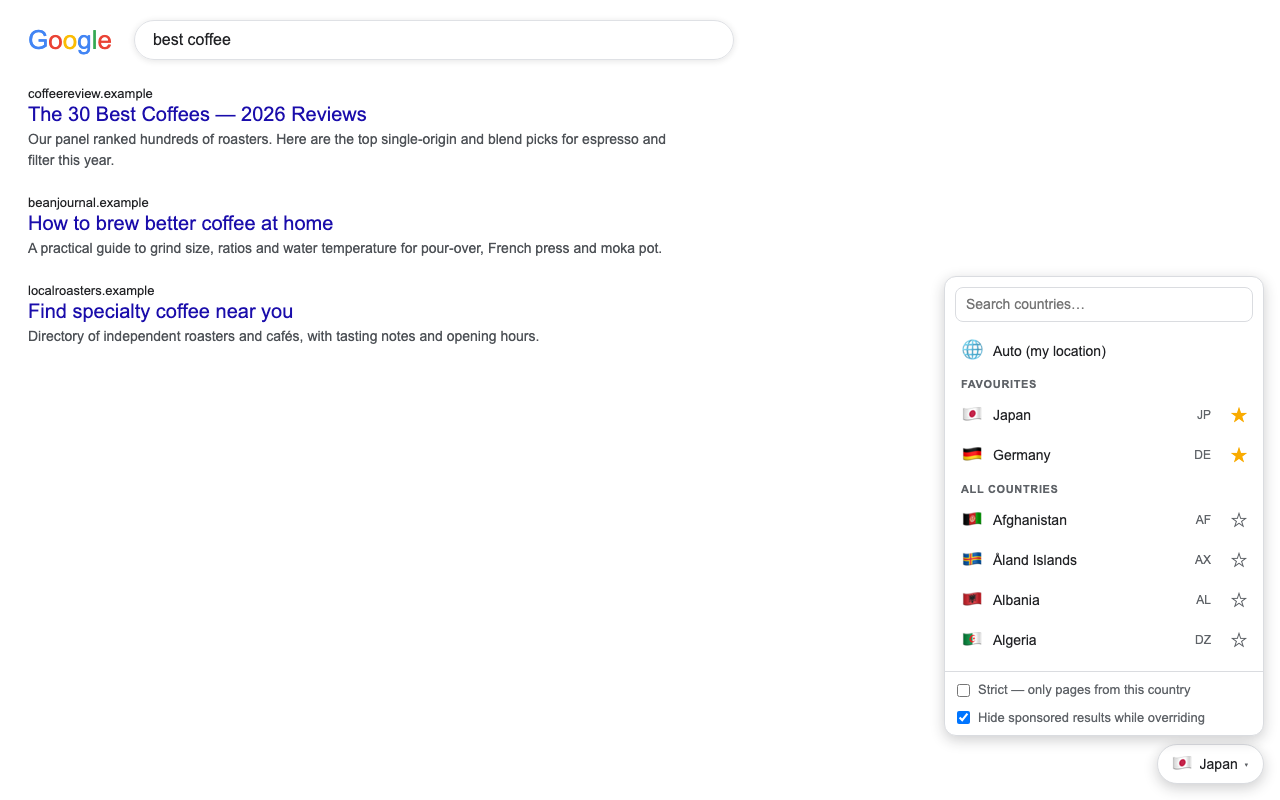
Task: Select Auto (my location) option
Action: coord(1104,351)
